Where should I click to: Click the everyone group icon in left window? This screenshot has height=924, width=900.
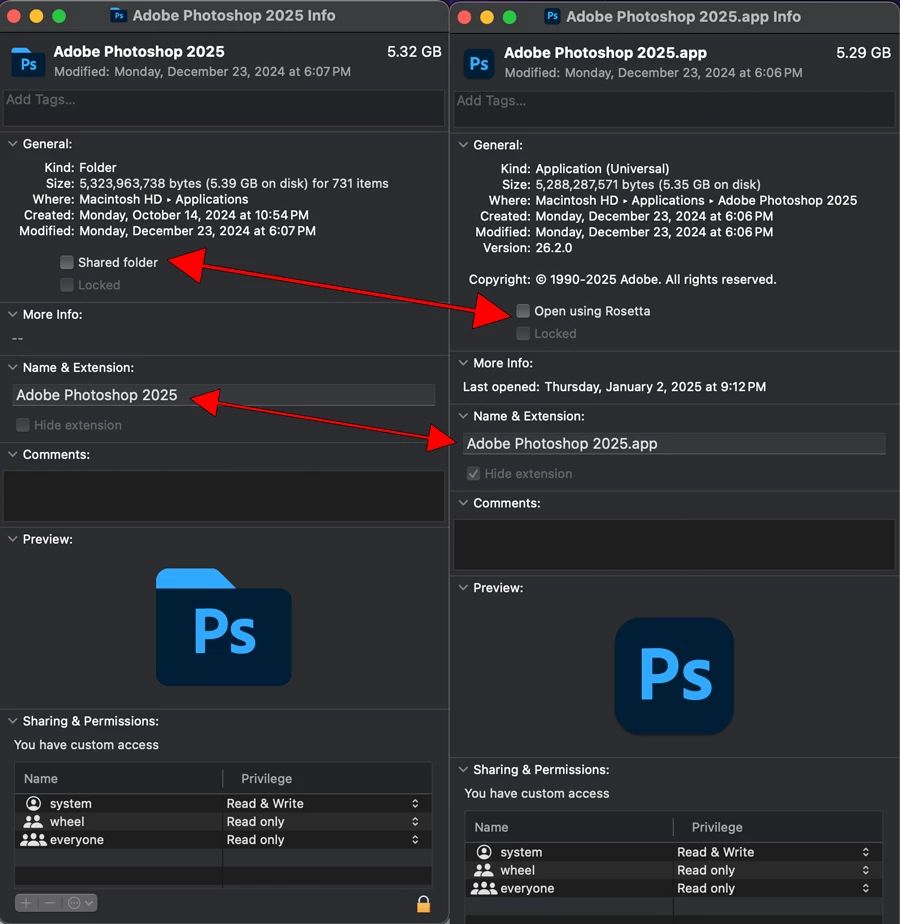coord(33,840)
